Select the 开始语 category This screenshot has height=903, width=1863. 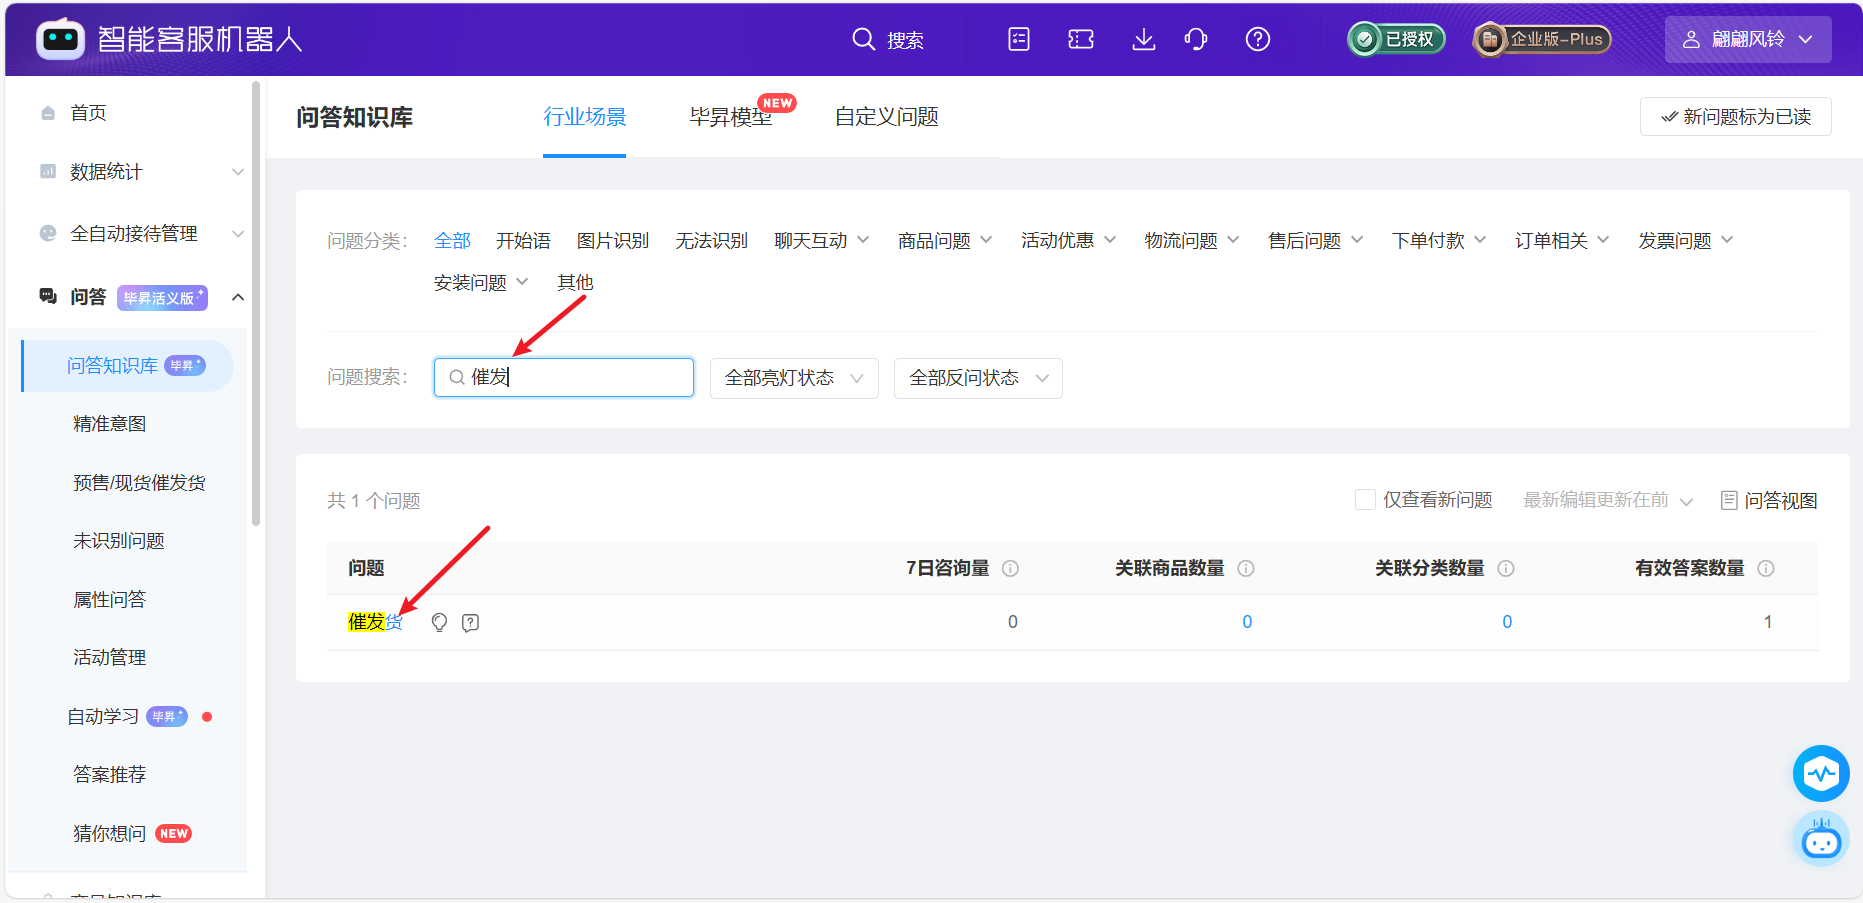tap(523, 241)
